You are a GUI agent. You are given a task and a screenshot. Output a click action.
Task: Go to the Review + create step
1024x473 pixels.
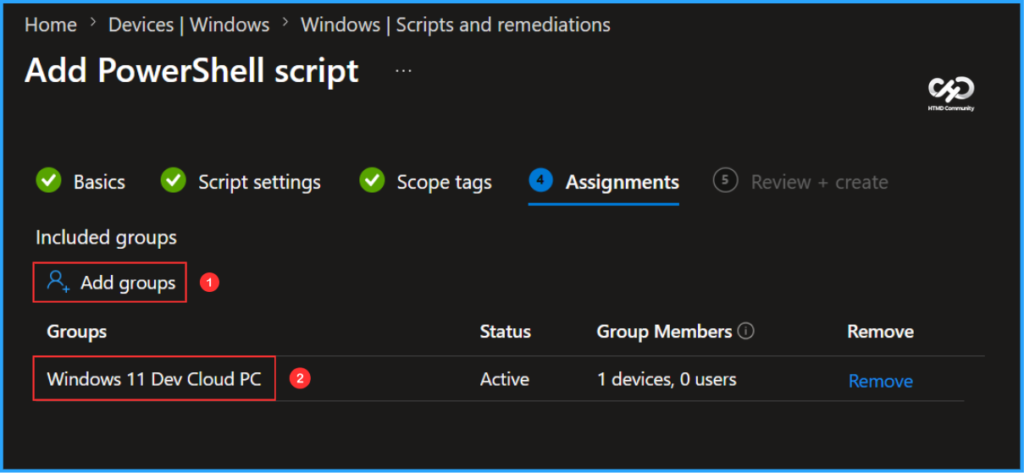[819, 182]
